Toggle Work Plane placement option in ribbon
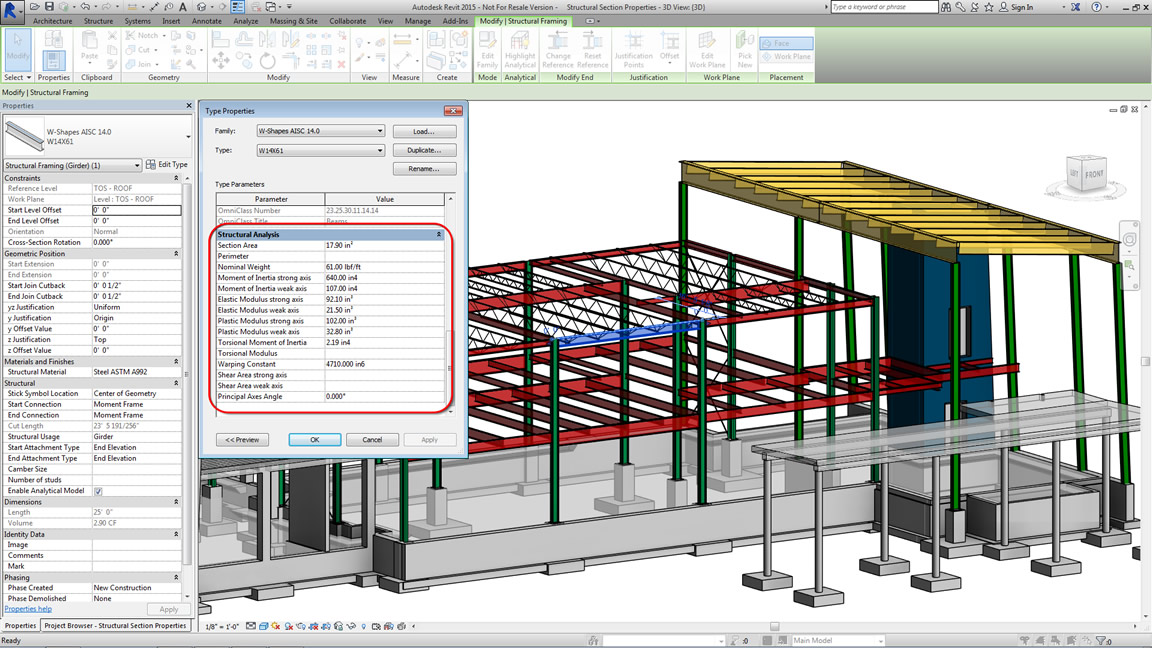Screen dimensions: 1152x648 tap(786, 57)
